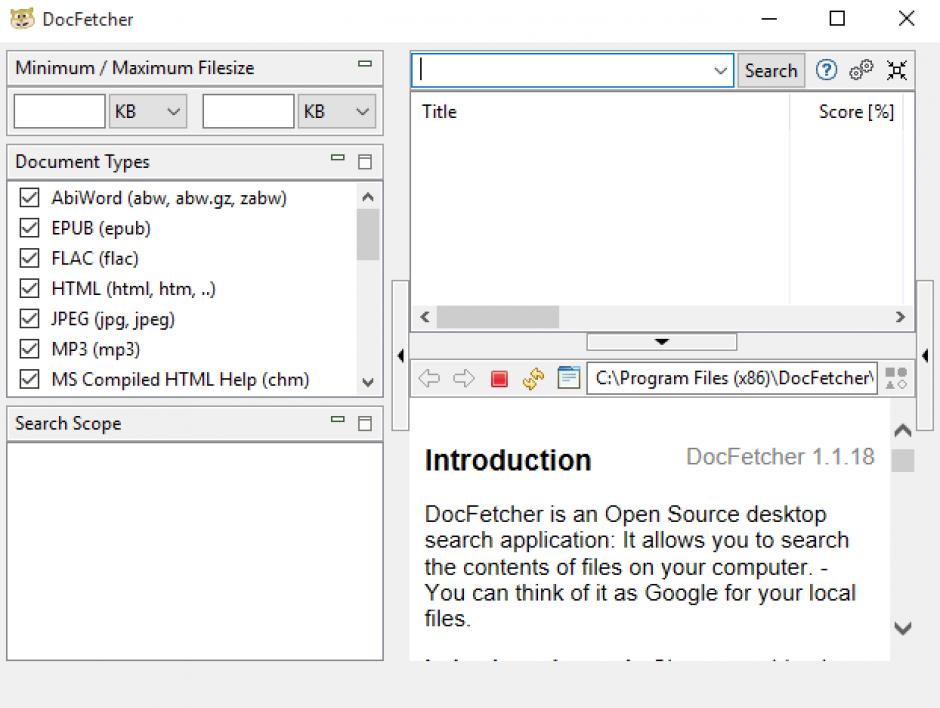Click the red stop loading icon
940x708 pixels.
pos(499,379)
